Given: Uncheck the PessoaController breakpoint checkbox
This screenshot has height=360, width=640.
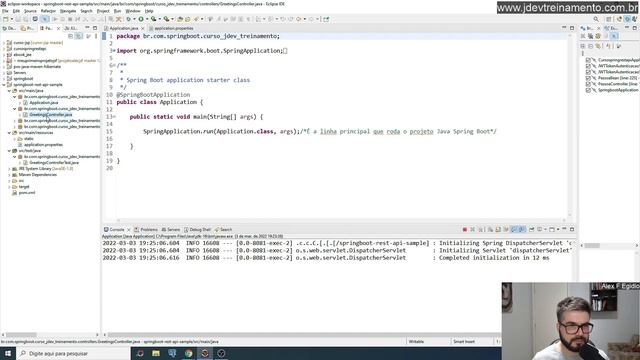Looking at the screenshot, I should (588, 84).
